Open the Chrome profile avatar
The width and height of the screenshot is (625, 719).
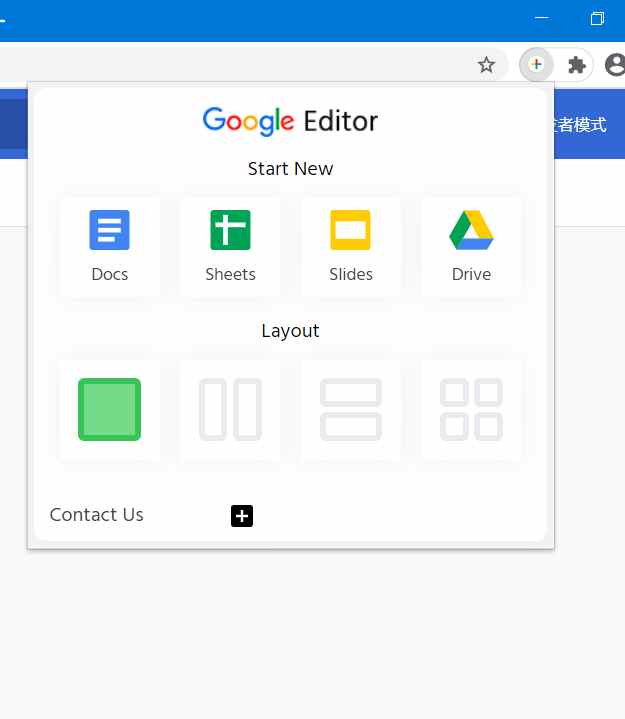pyautogui.click(x=616, y=65)
